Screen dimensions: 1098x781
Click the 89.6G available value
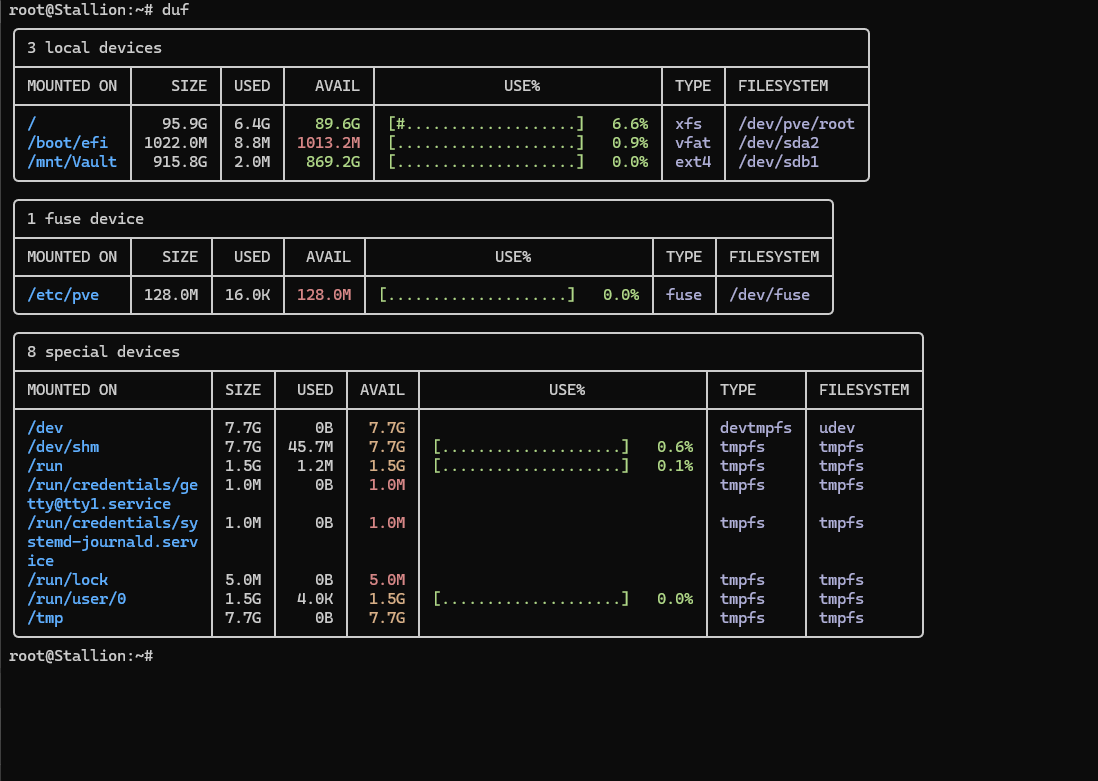[338, 124]
